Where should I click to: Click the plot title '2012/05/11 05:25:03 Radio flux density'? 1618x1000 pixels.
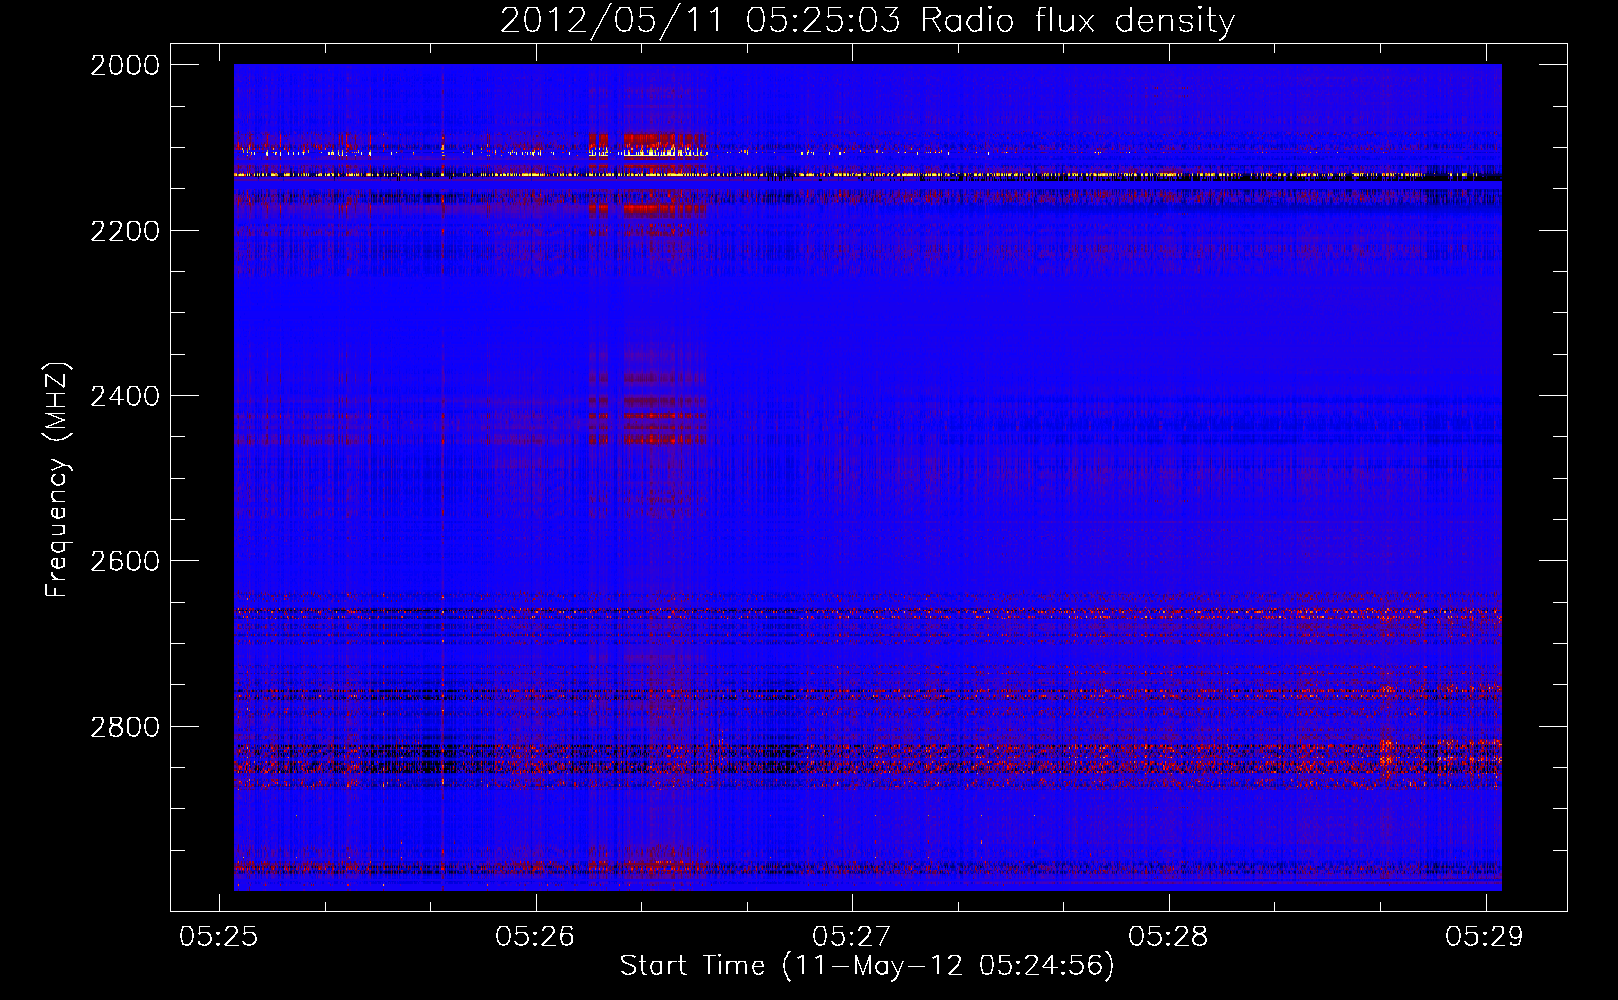867,20
